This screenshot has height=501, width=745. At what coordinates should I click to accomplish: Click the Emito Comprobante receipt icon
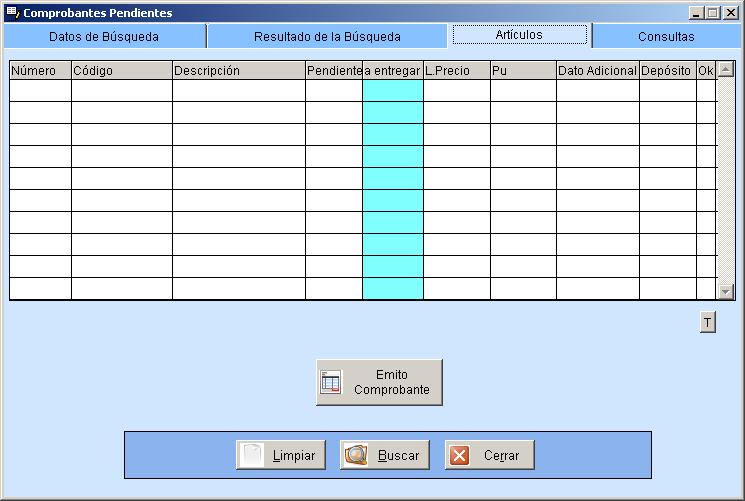[x=331, y=382]
